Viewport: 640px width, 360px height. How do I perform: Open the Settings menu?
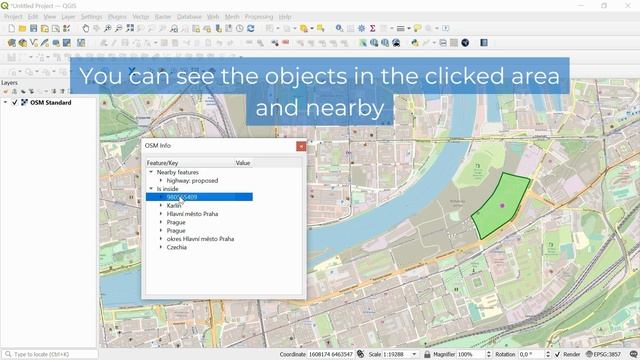(x=91, y=17)
